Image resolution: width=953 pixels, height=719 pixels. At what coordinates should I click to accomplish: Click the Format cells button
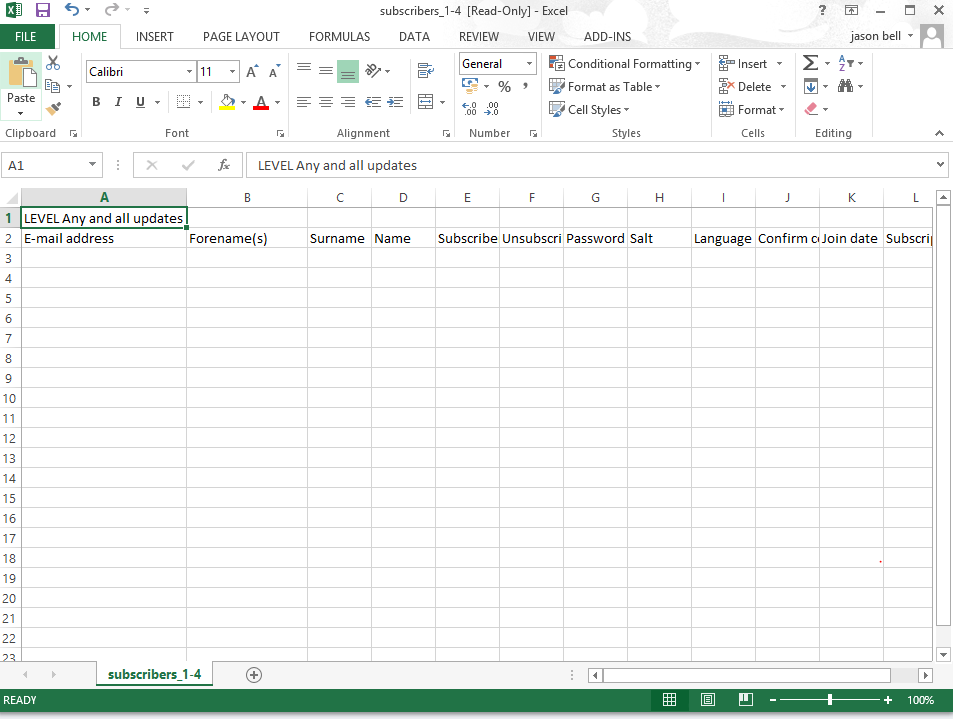click(752, 109)
